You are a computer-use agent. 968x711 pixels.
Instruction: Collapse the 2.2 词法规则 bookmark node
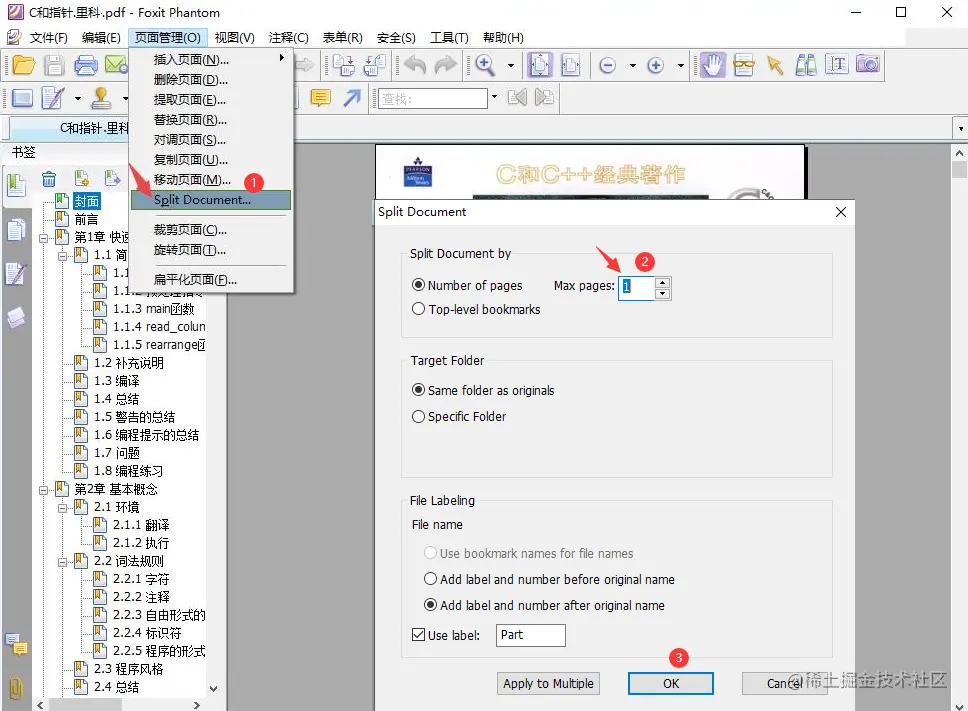coord(62,562)
